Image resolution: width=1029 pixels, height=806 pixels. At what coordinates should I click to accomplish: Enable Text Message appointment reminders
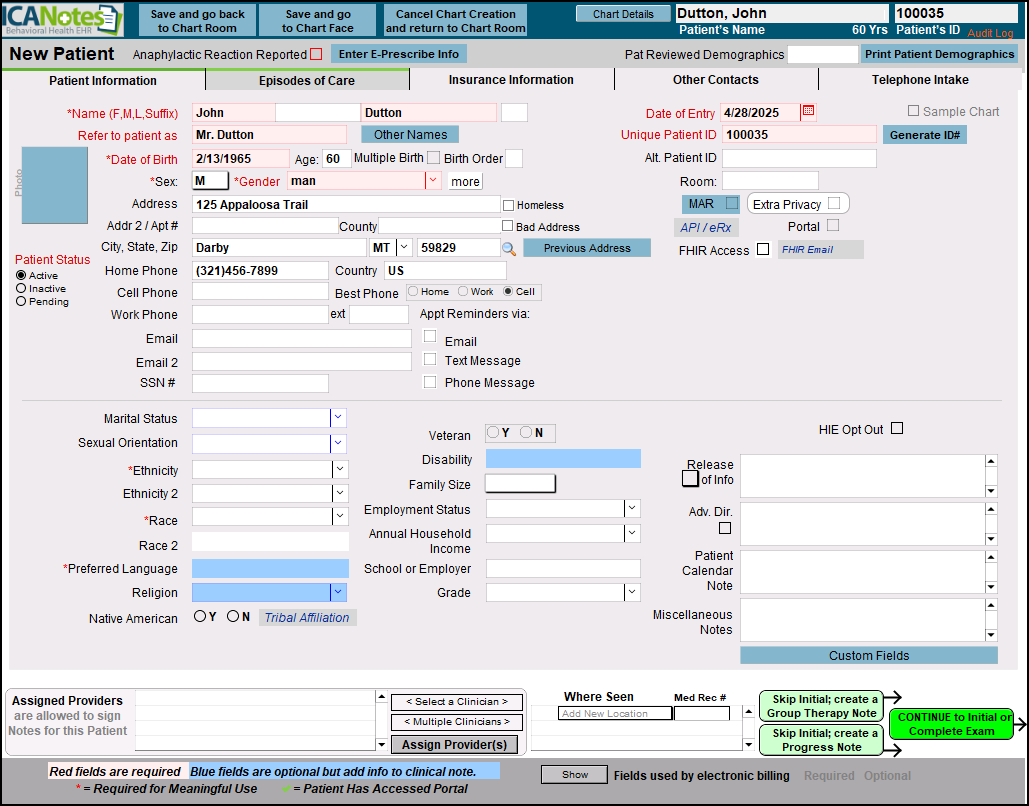click(430, 360)
